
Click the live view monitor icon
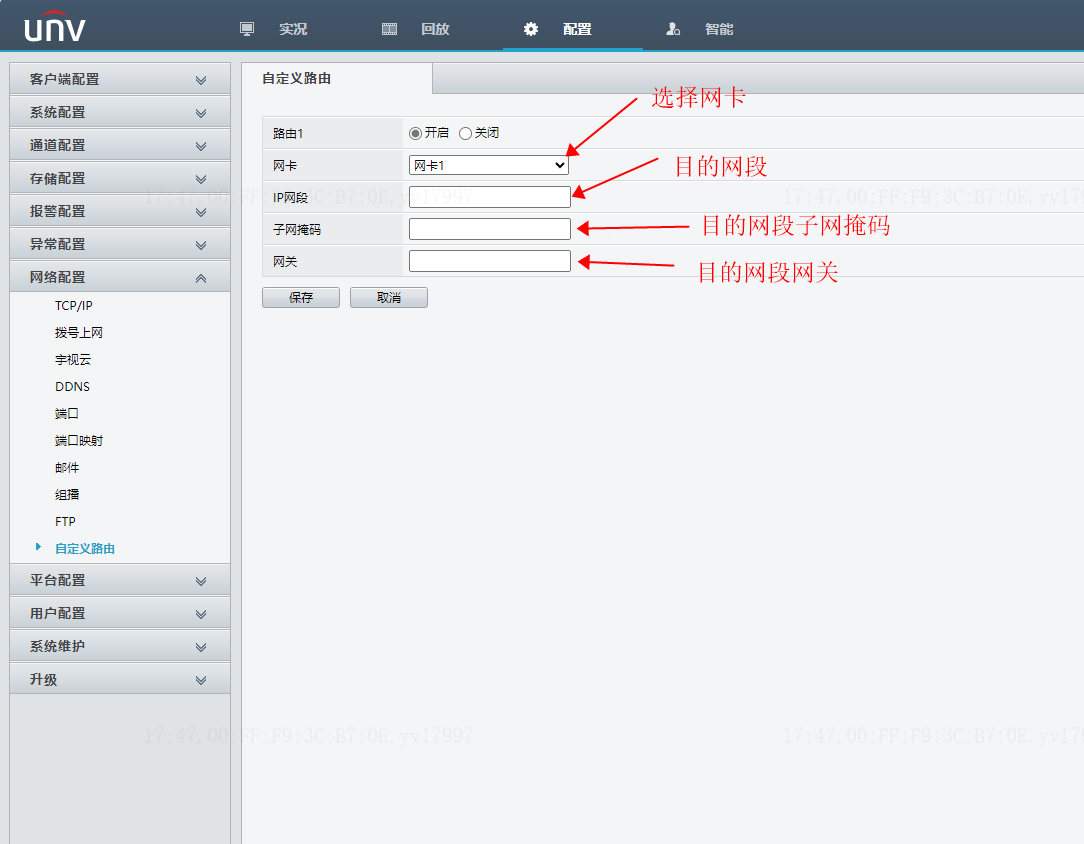pos(247,29)
